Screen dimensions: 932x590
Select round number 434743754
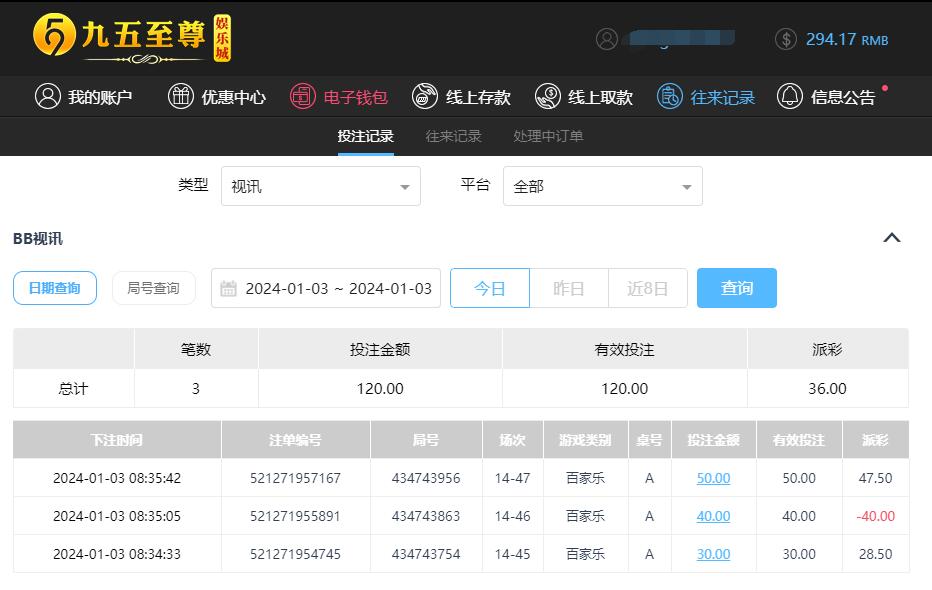pos(426,554)
